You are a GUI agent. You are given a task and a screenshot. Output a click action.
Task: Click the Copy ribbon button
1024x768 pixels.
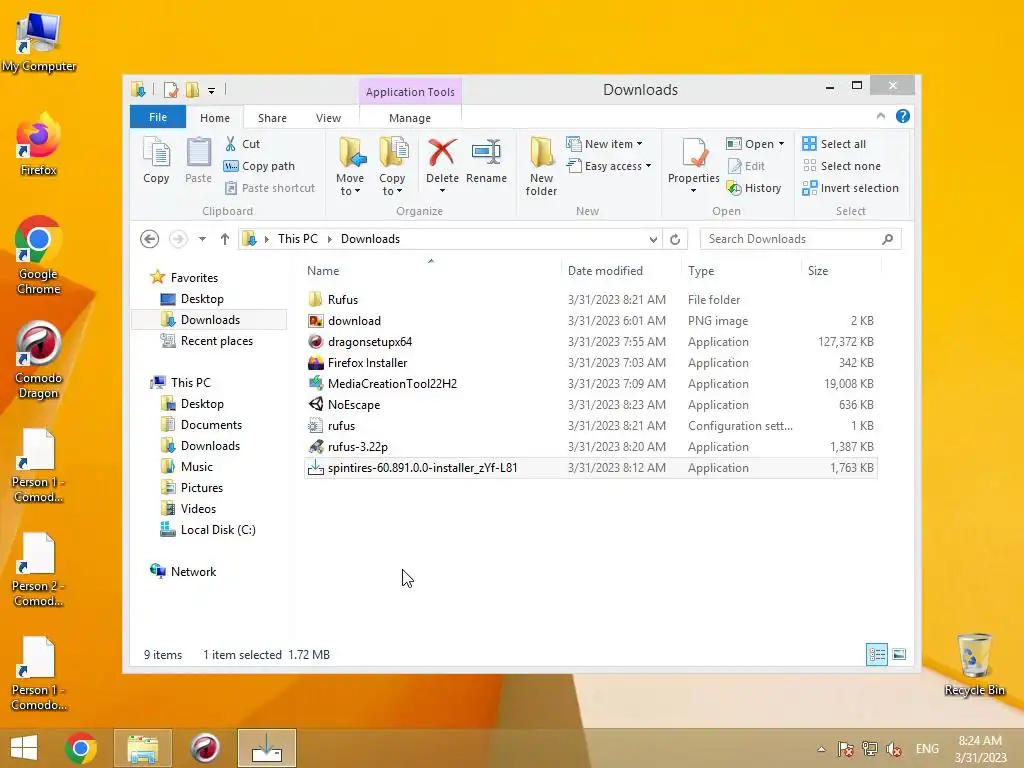(x=156, y=161)
